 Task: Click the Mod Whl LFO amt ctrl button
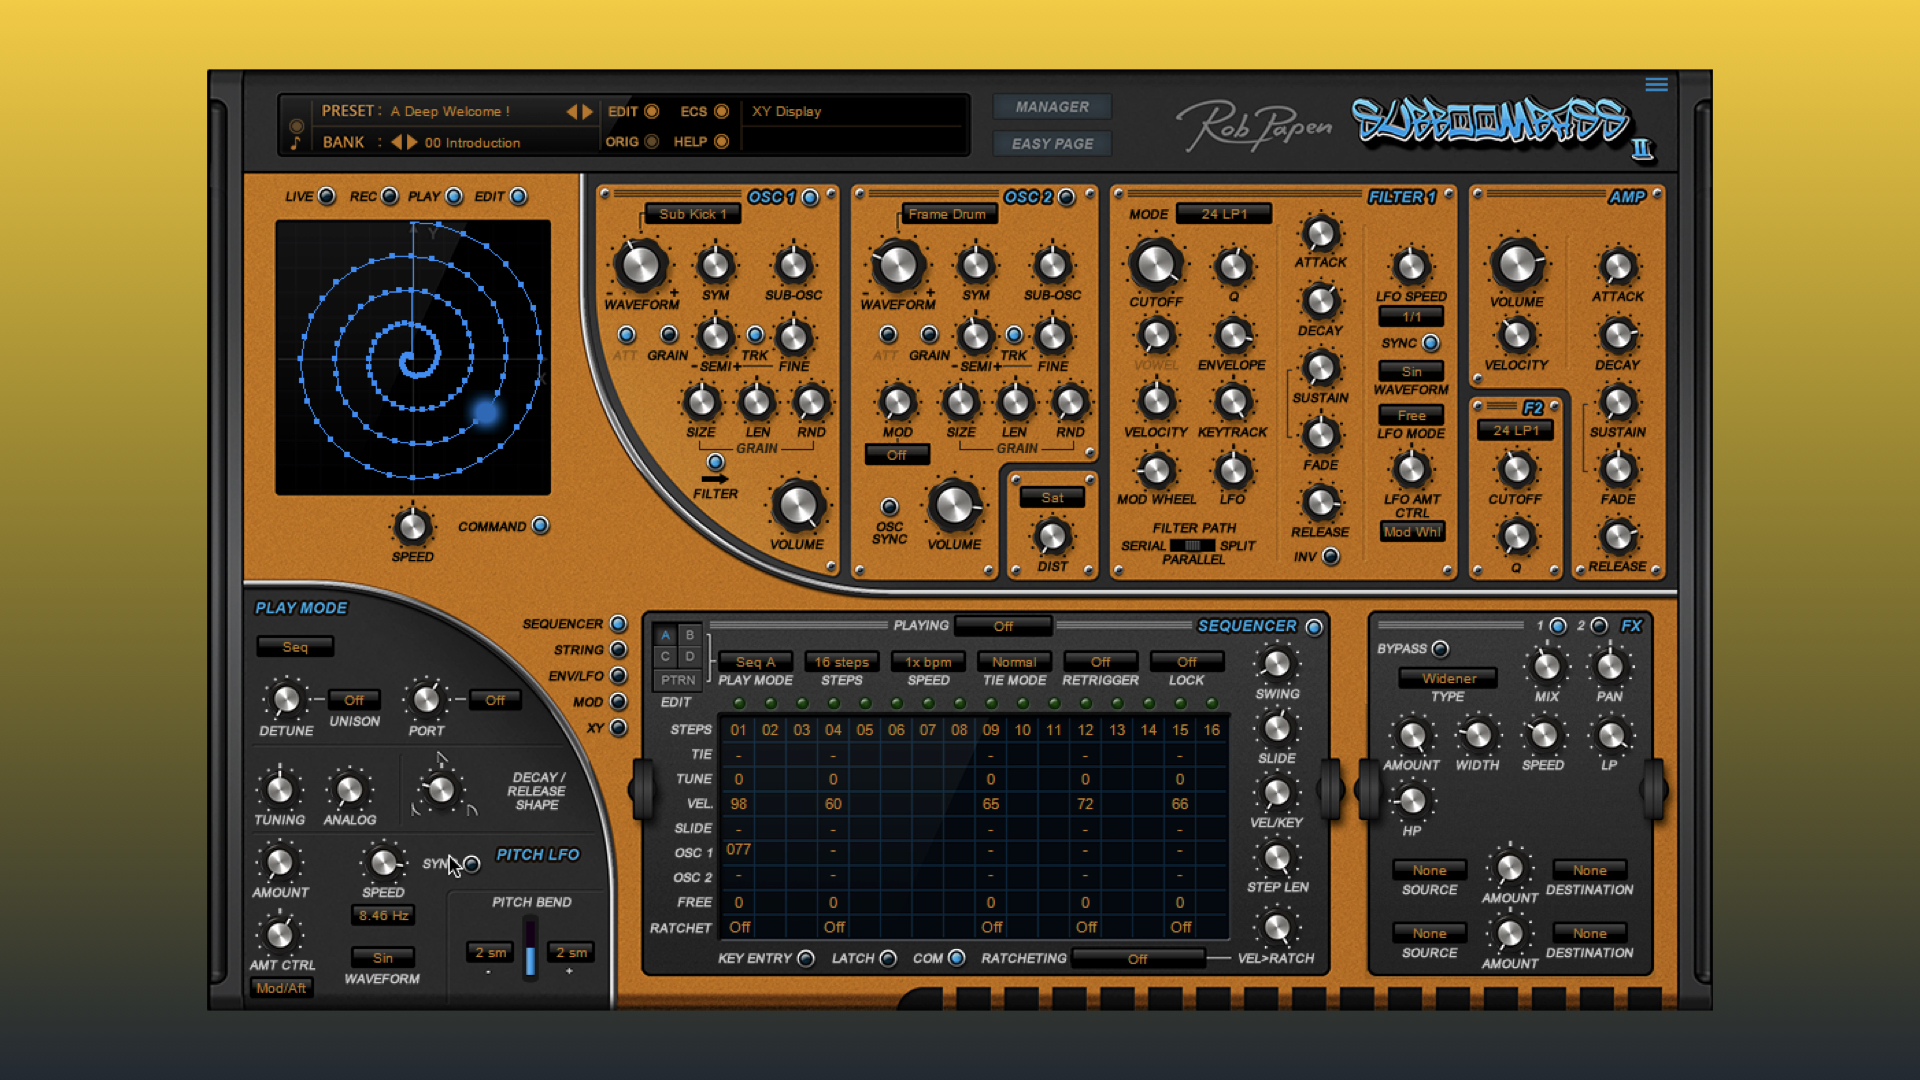(1412, 532)
